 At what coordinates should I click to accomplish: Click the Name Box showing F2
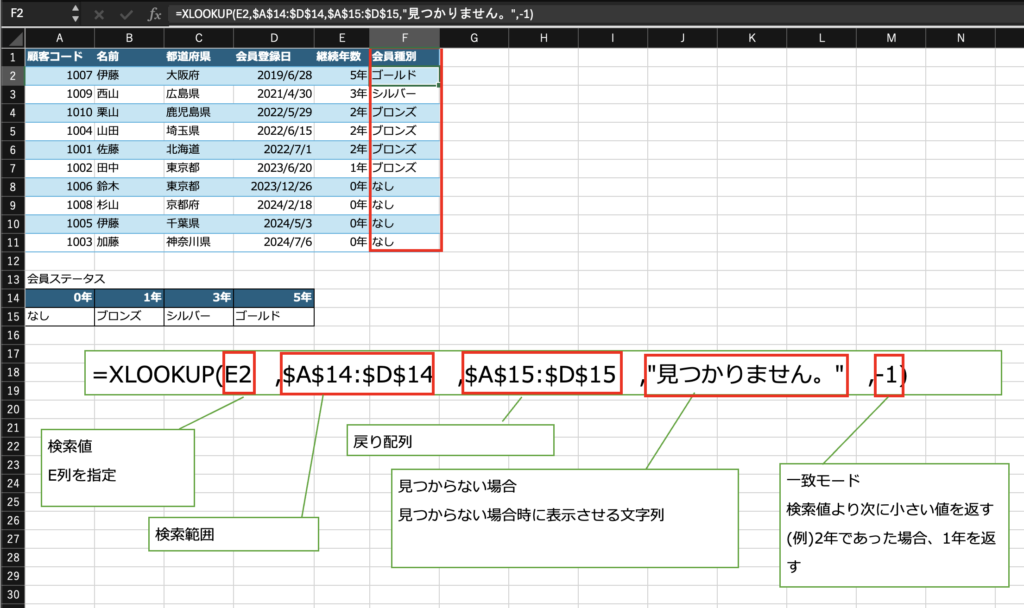click(x=35, y=15)
